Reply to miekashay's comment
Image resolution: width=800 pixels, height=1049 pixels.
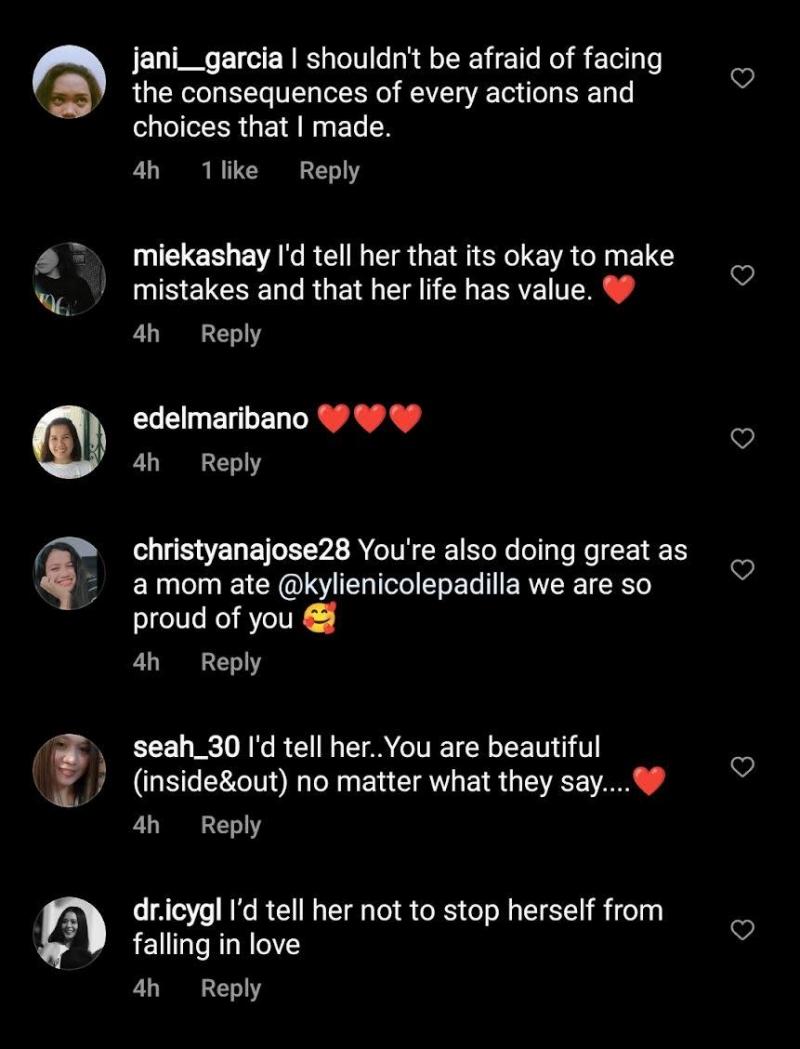pyautogui.click(x=231, y=334)
